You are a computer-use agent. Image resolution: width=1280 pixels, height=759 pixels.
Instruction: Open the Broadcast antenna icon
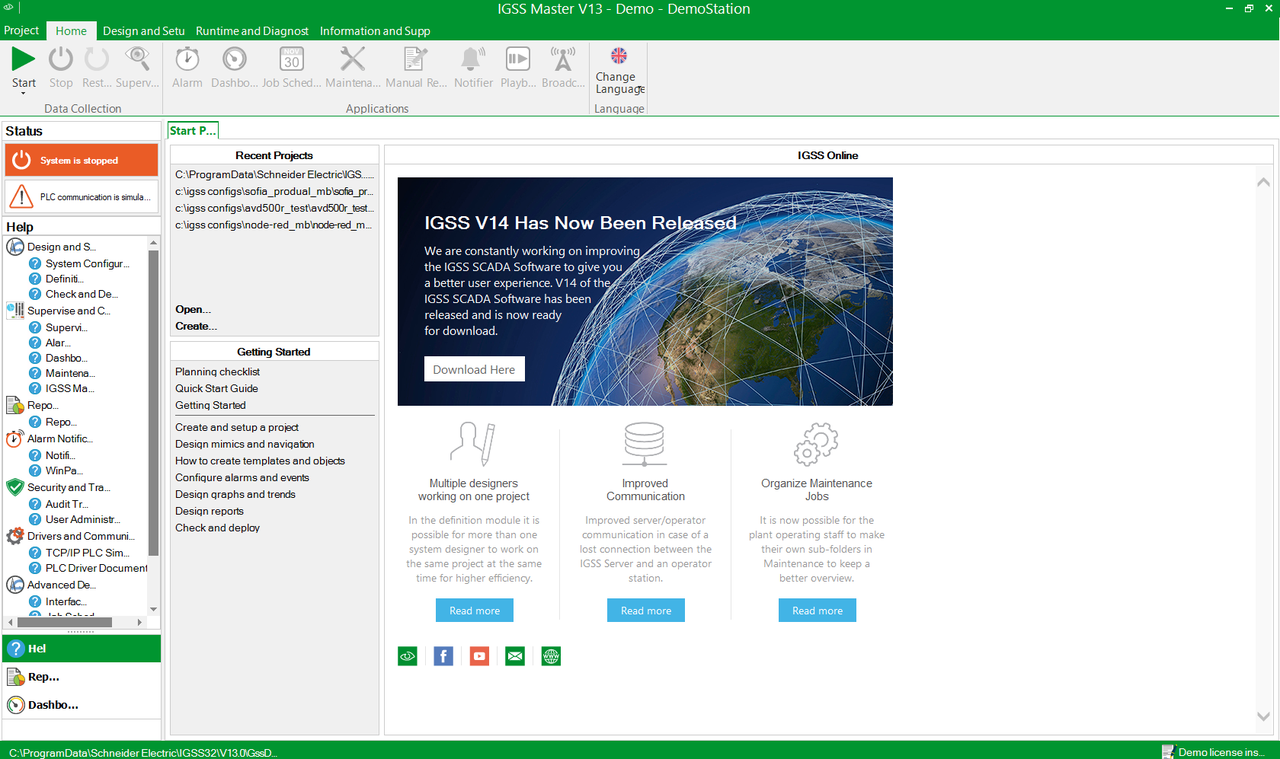[x=563, y=59]
